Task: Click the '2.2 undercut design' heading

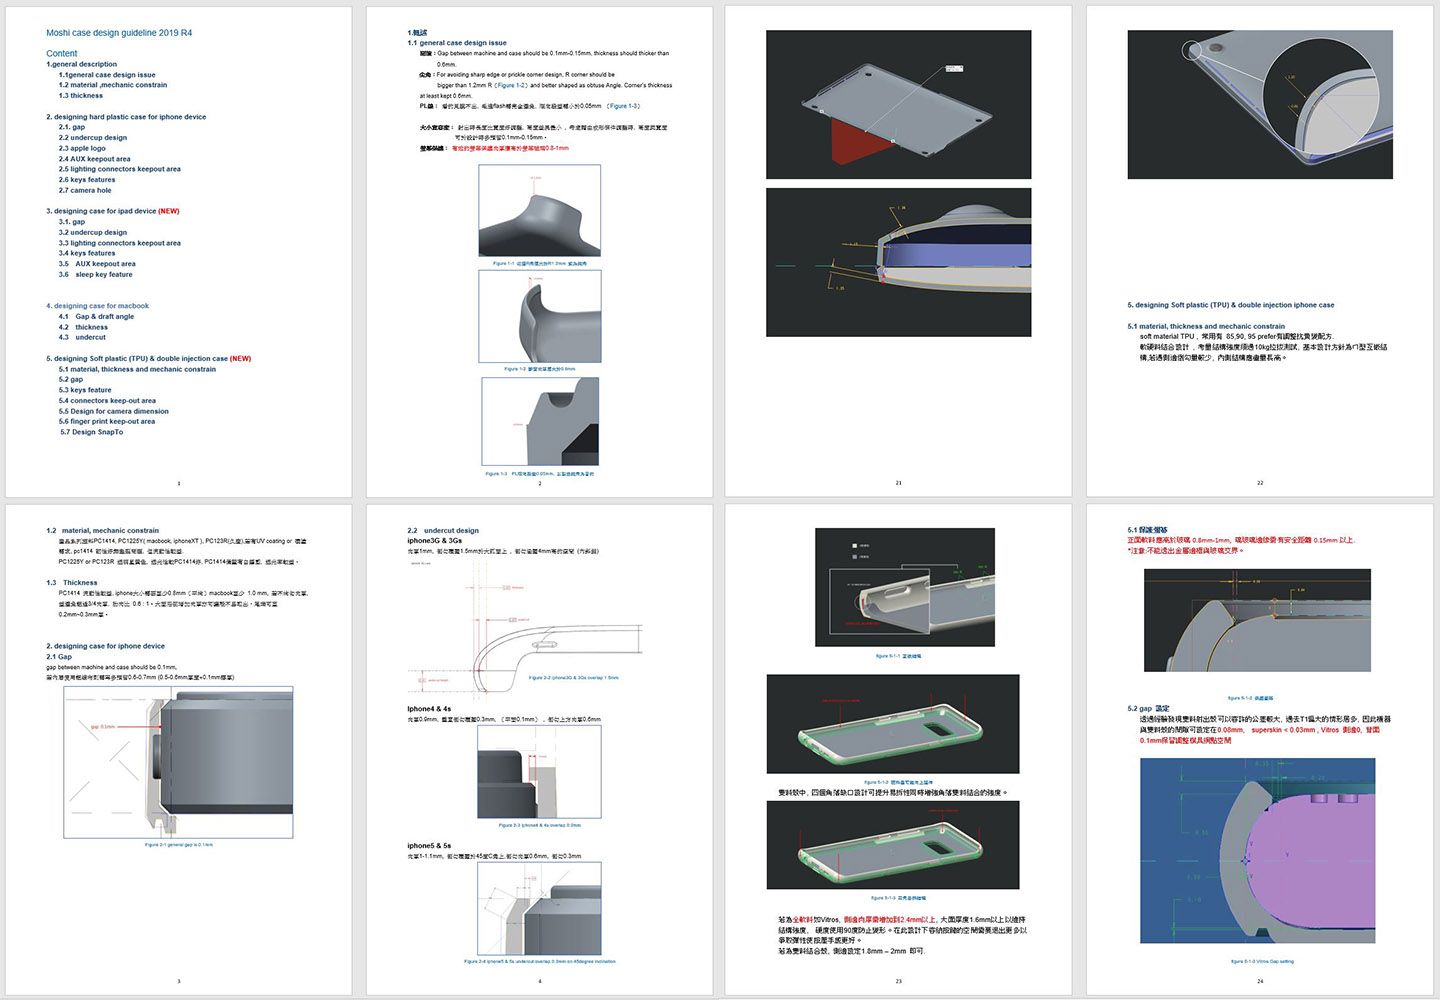Action: [443, 530]
